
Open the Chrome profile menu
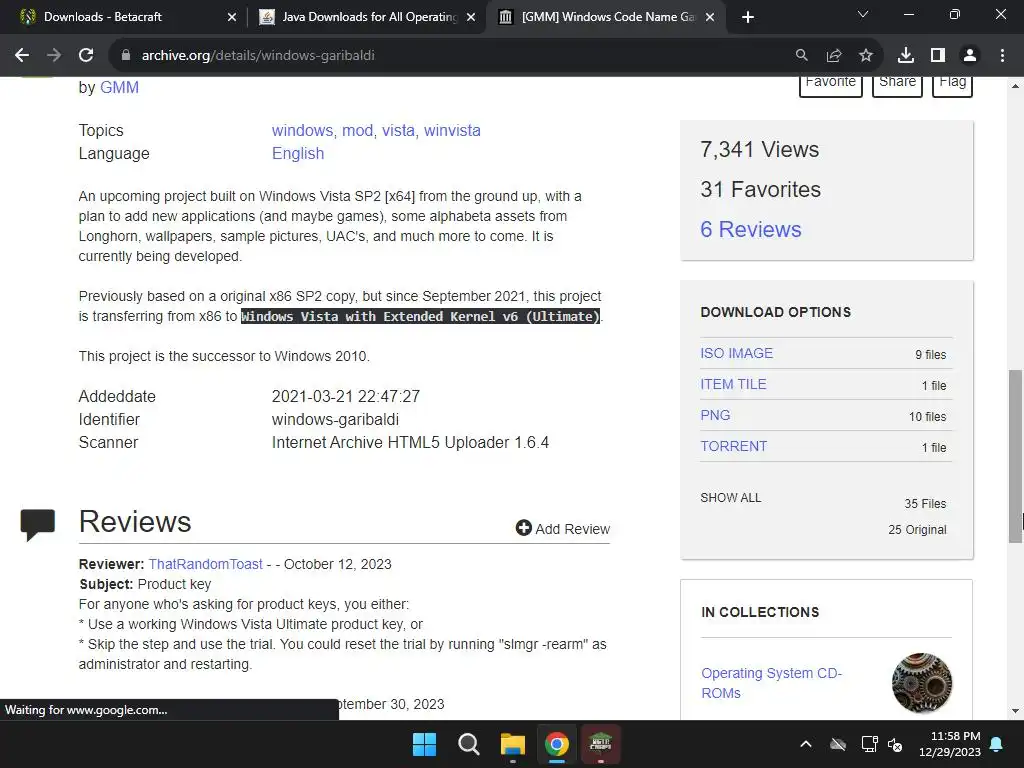coord(970,56)
